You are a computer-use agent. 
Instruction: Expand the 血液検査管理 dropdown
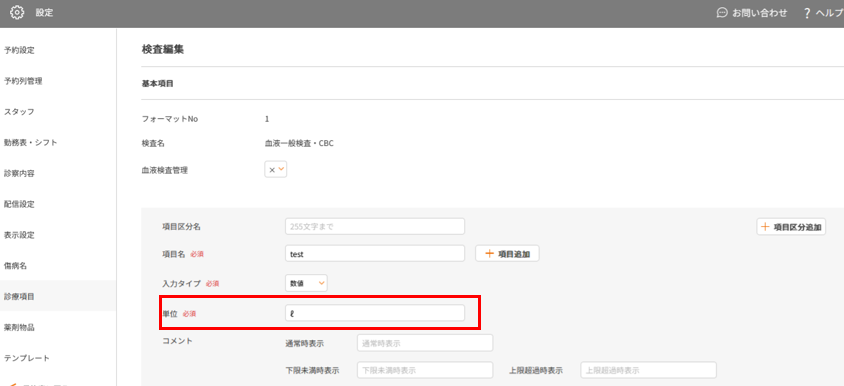coord(276,170)
